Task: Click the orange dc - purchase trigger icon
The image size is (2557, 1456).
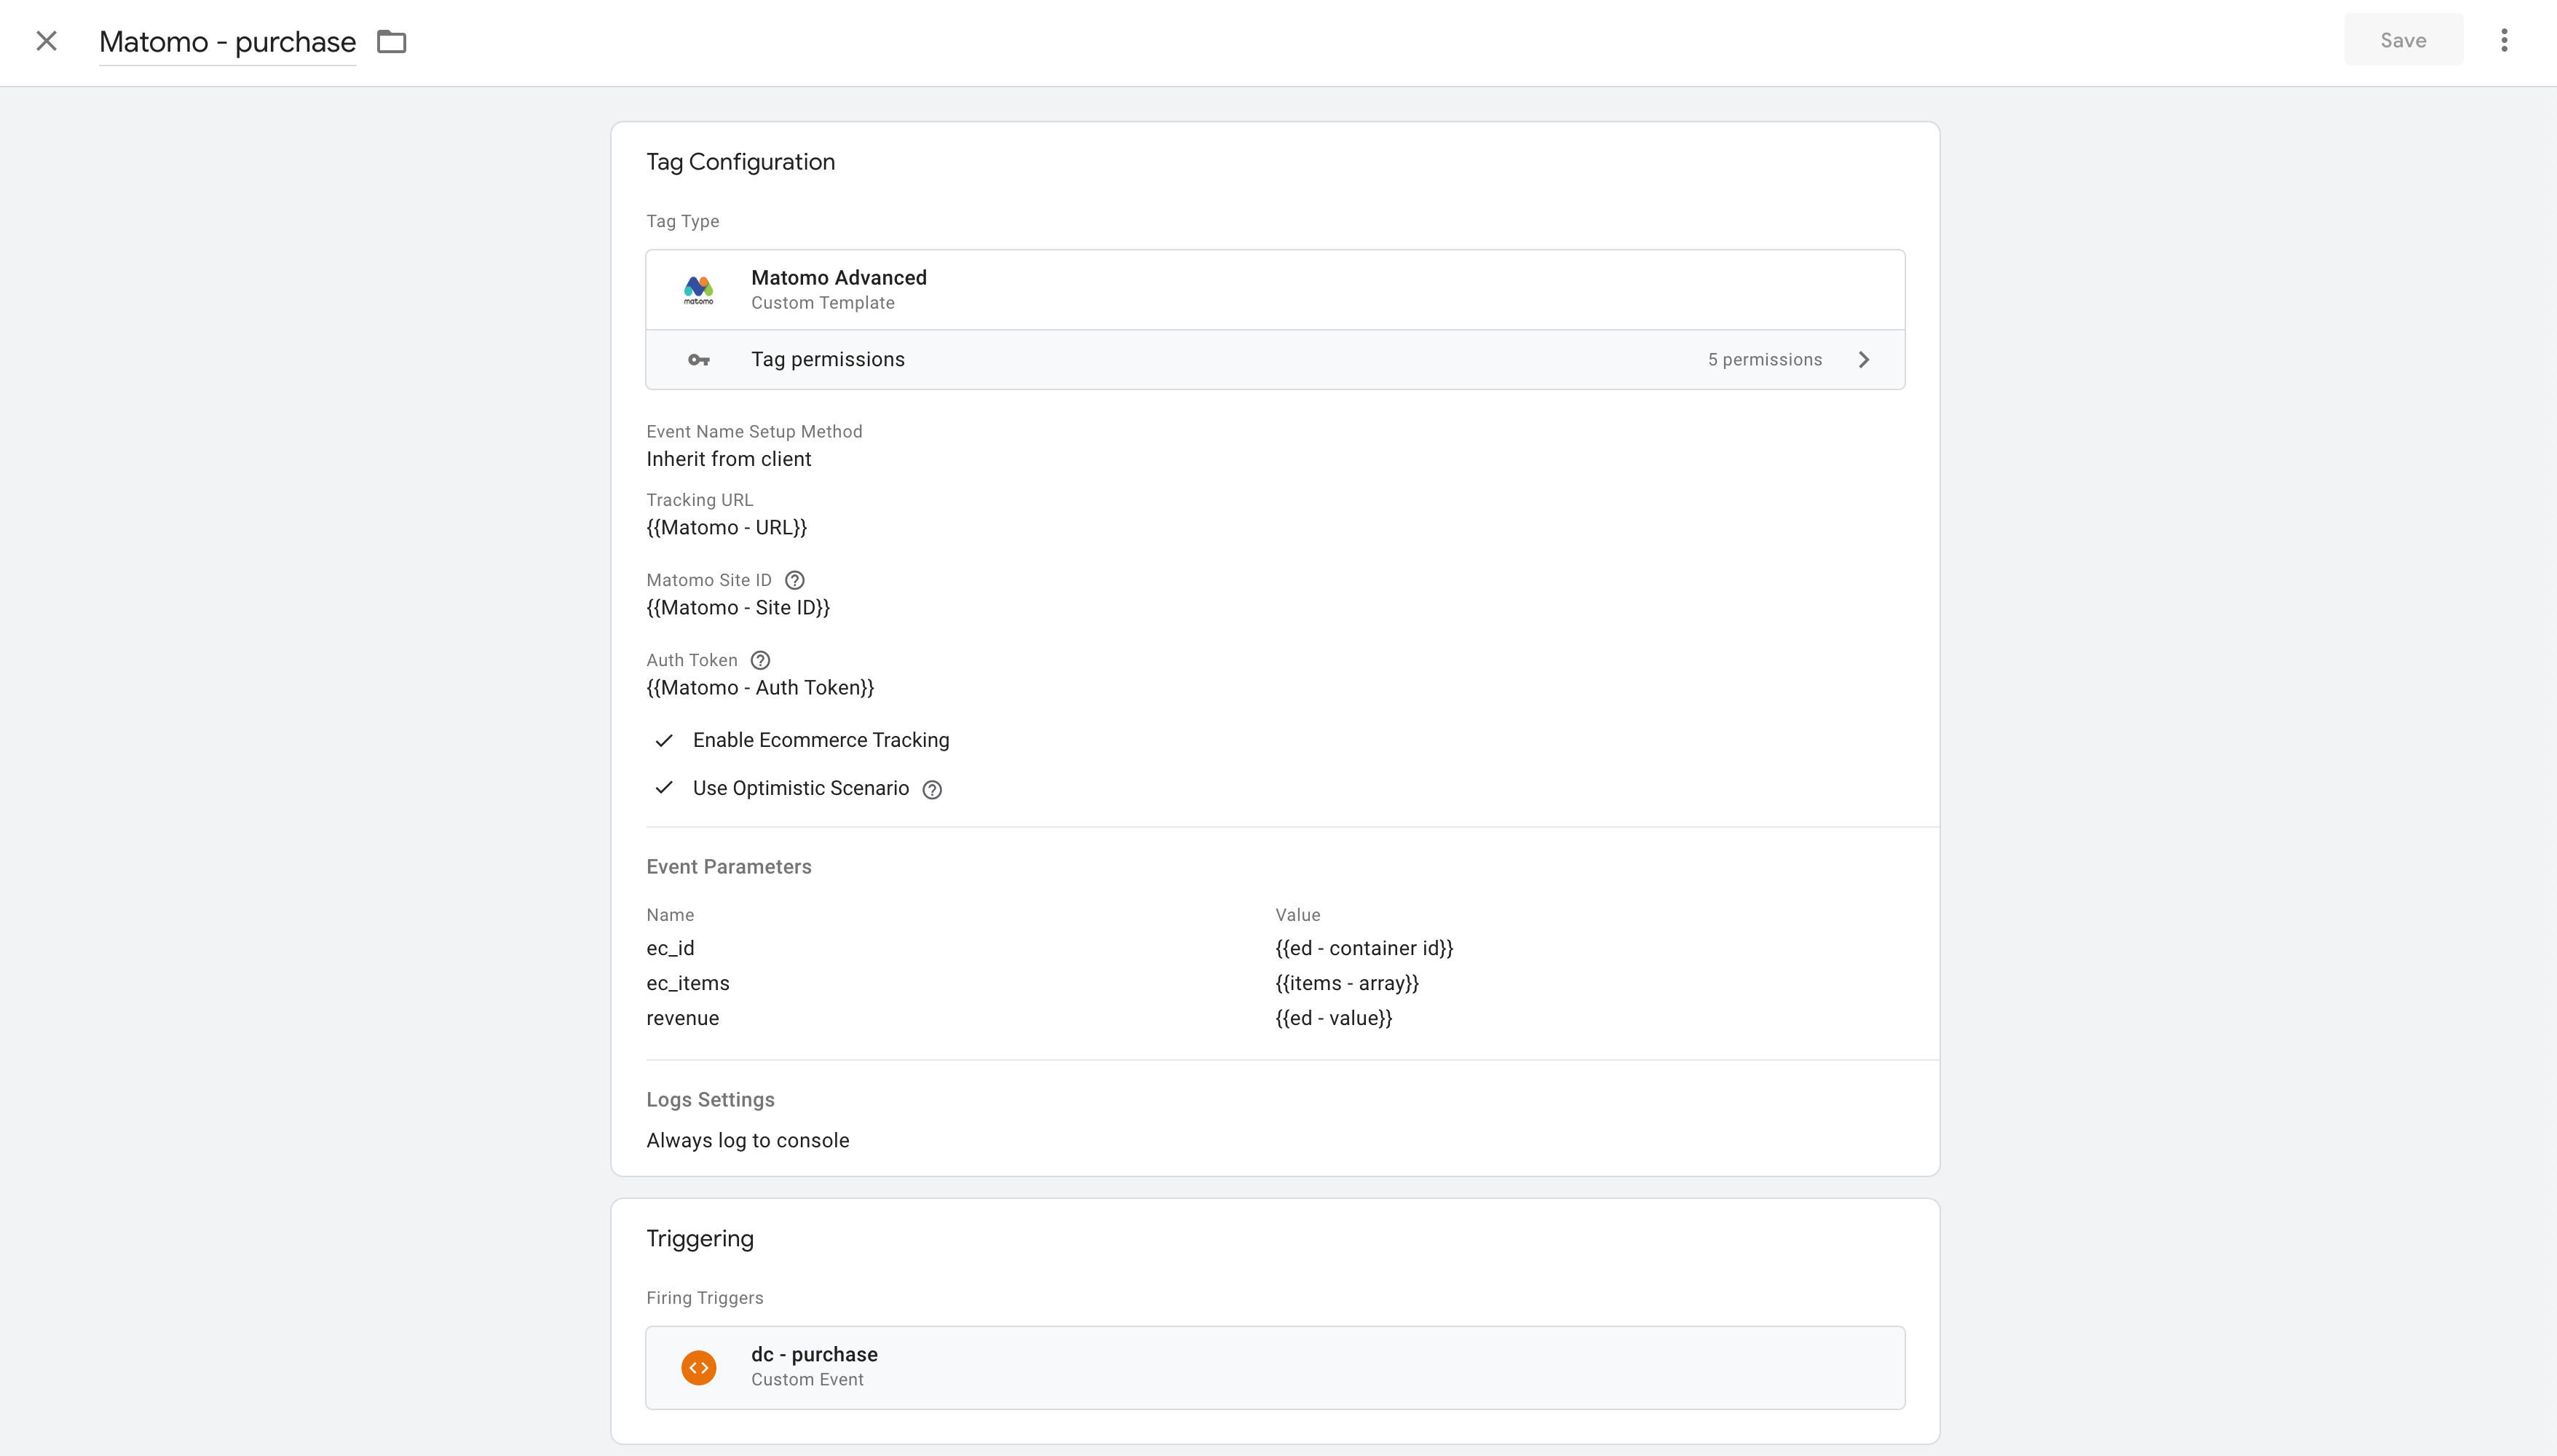Action: (698, 1367)
